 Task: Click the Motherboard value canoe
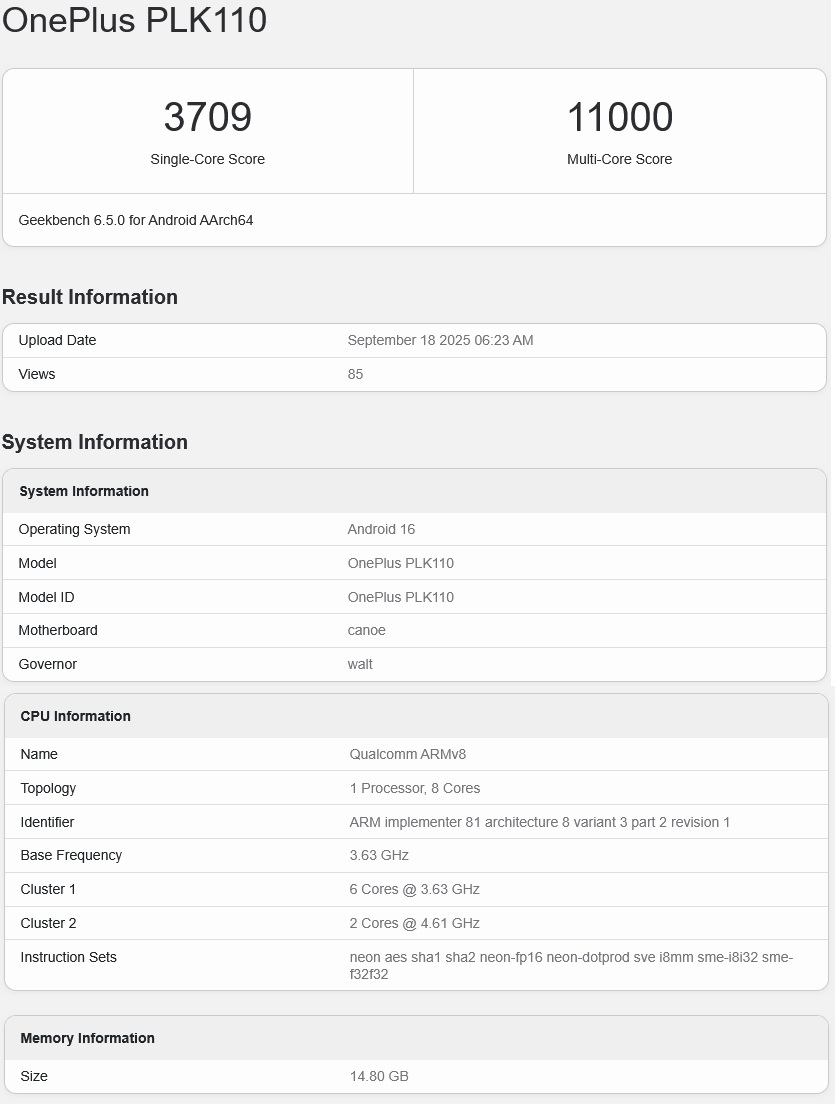[366, 630]
